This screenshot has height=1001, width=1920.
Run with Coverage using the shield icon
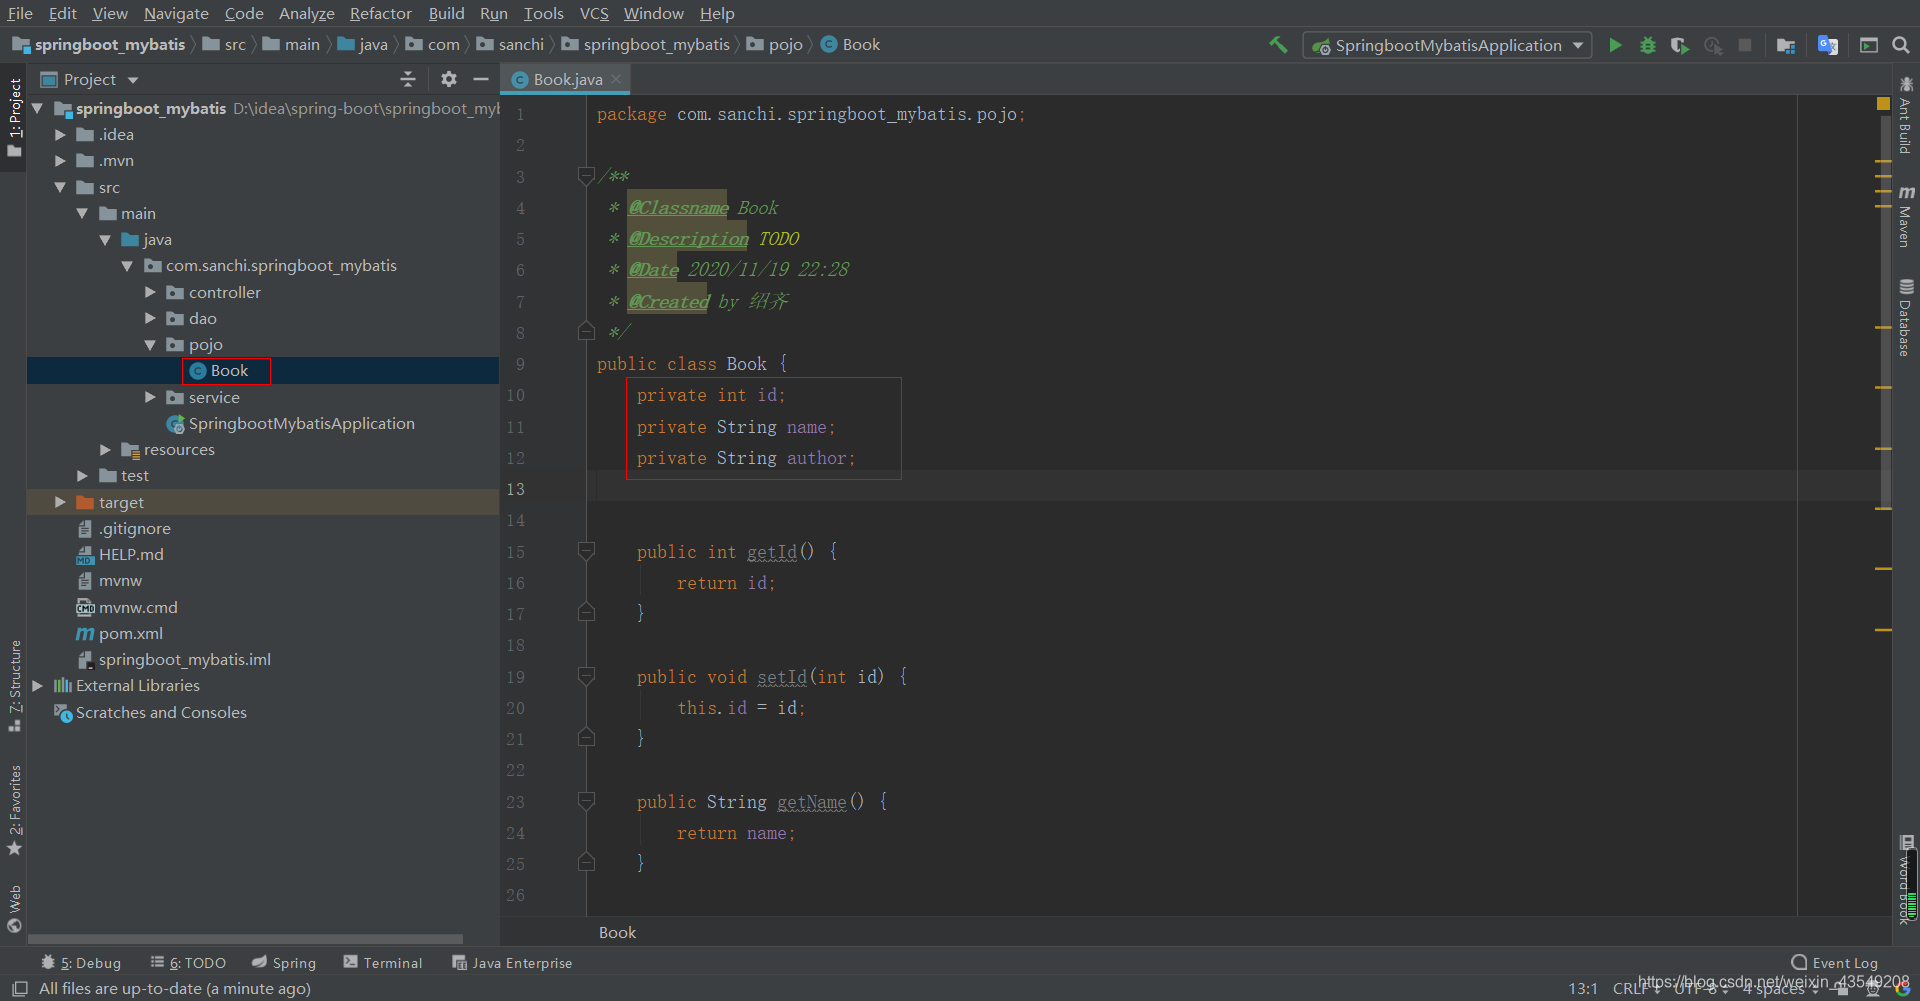tap(1680, 45)
